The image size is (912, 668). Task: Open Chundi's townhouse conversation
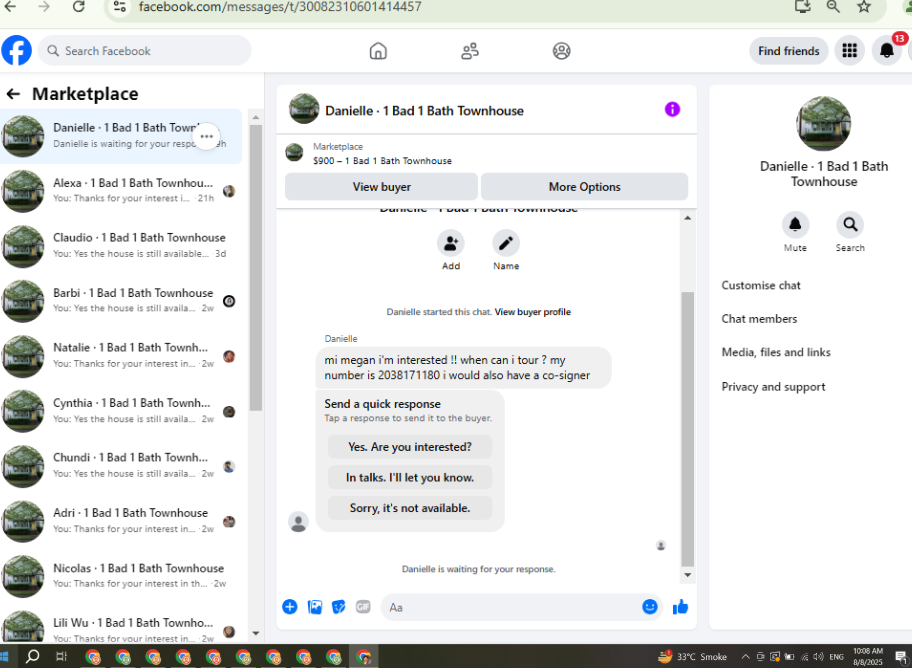(121, 466)
